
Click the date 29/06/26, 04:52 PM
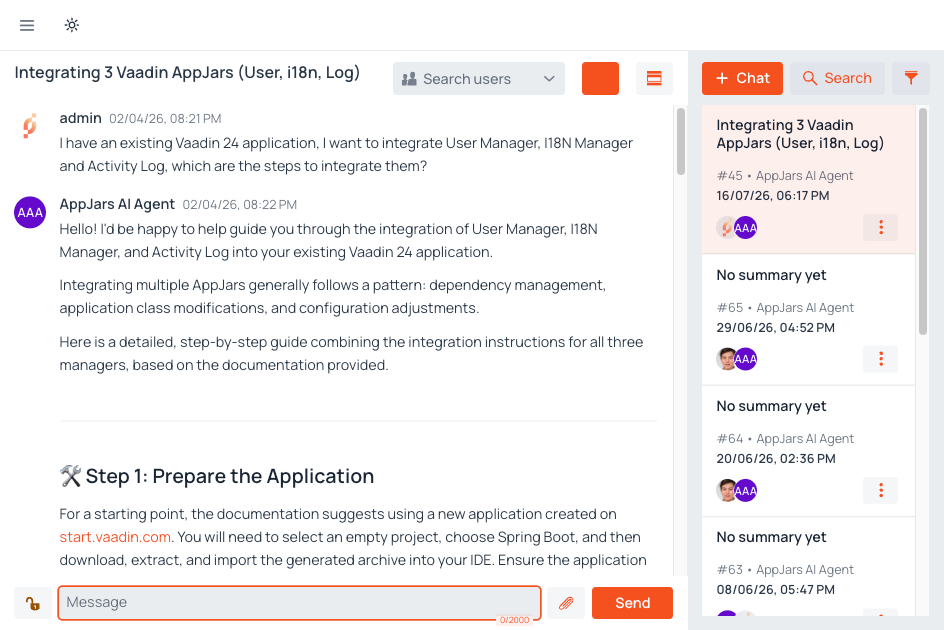[775, 328]
